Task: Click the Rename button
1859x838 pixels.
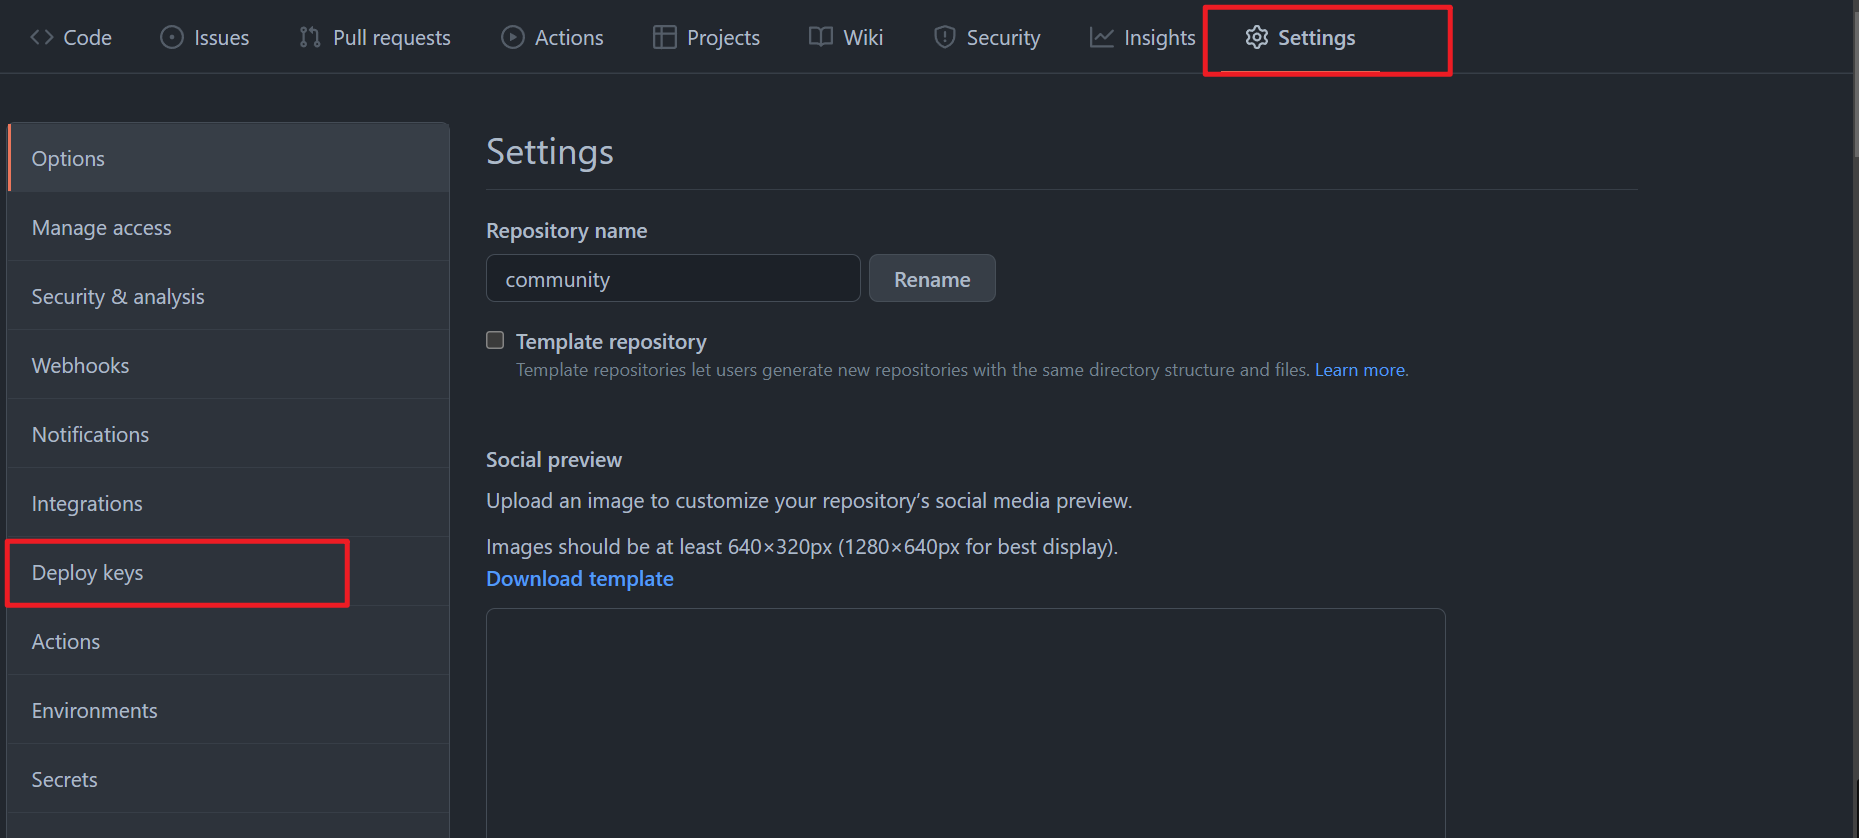Action: click(932, 278)
